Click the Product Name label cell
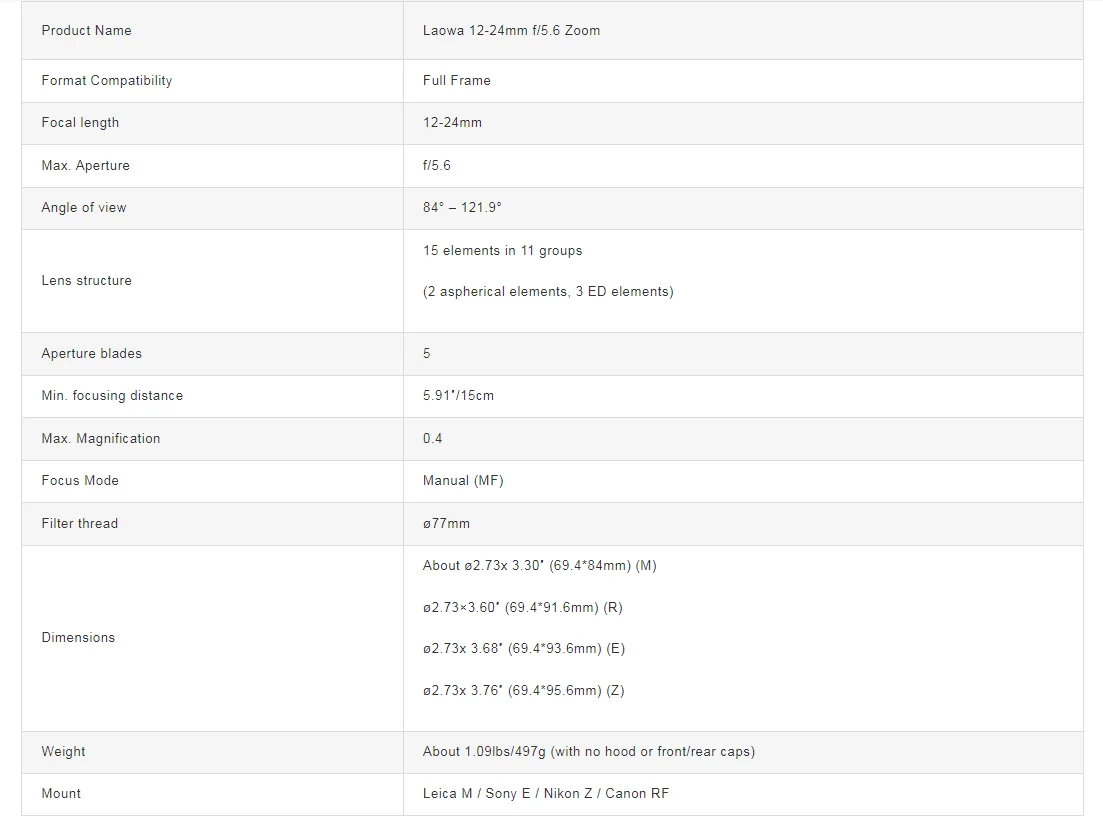This screenshot has width=1103, height=818. 86,30
